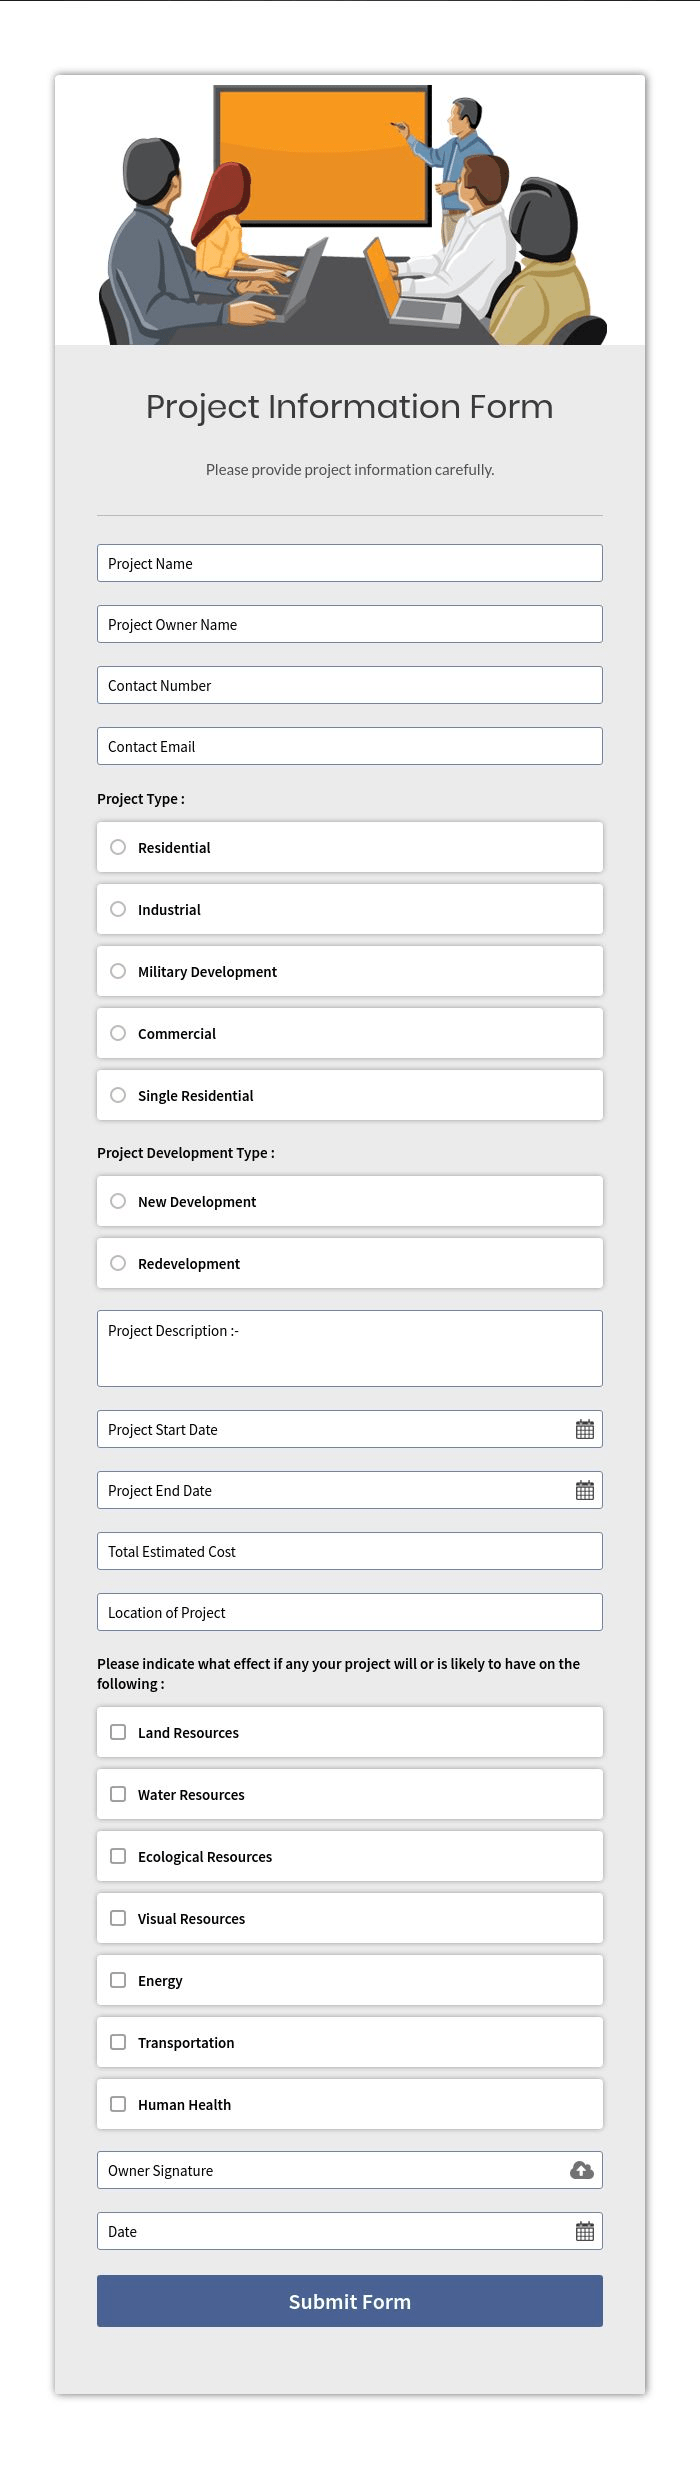The image size is (700, 2469).
Task: Click the Contact Email input field
Action: (349, 746)
